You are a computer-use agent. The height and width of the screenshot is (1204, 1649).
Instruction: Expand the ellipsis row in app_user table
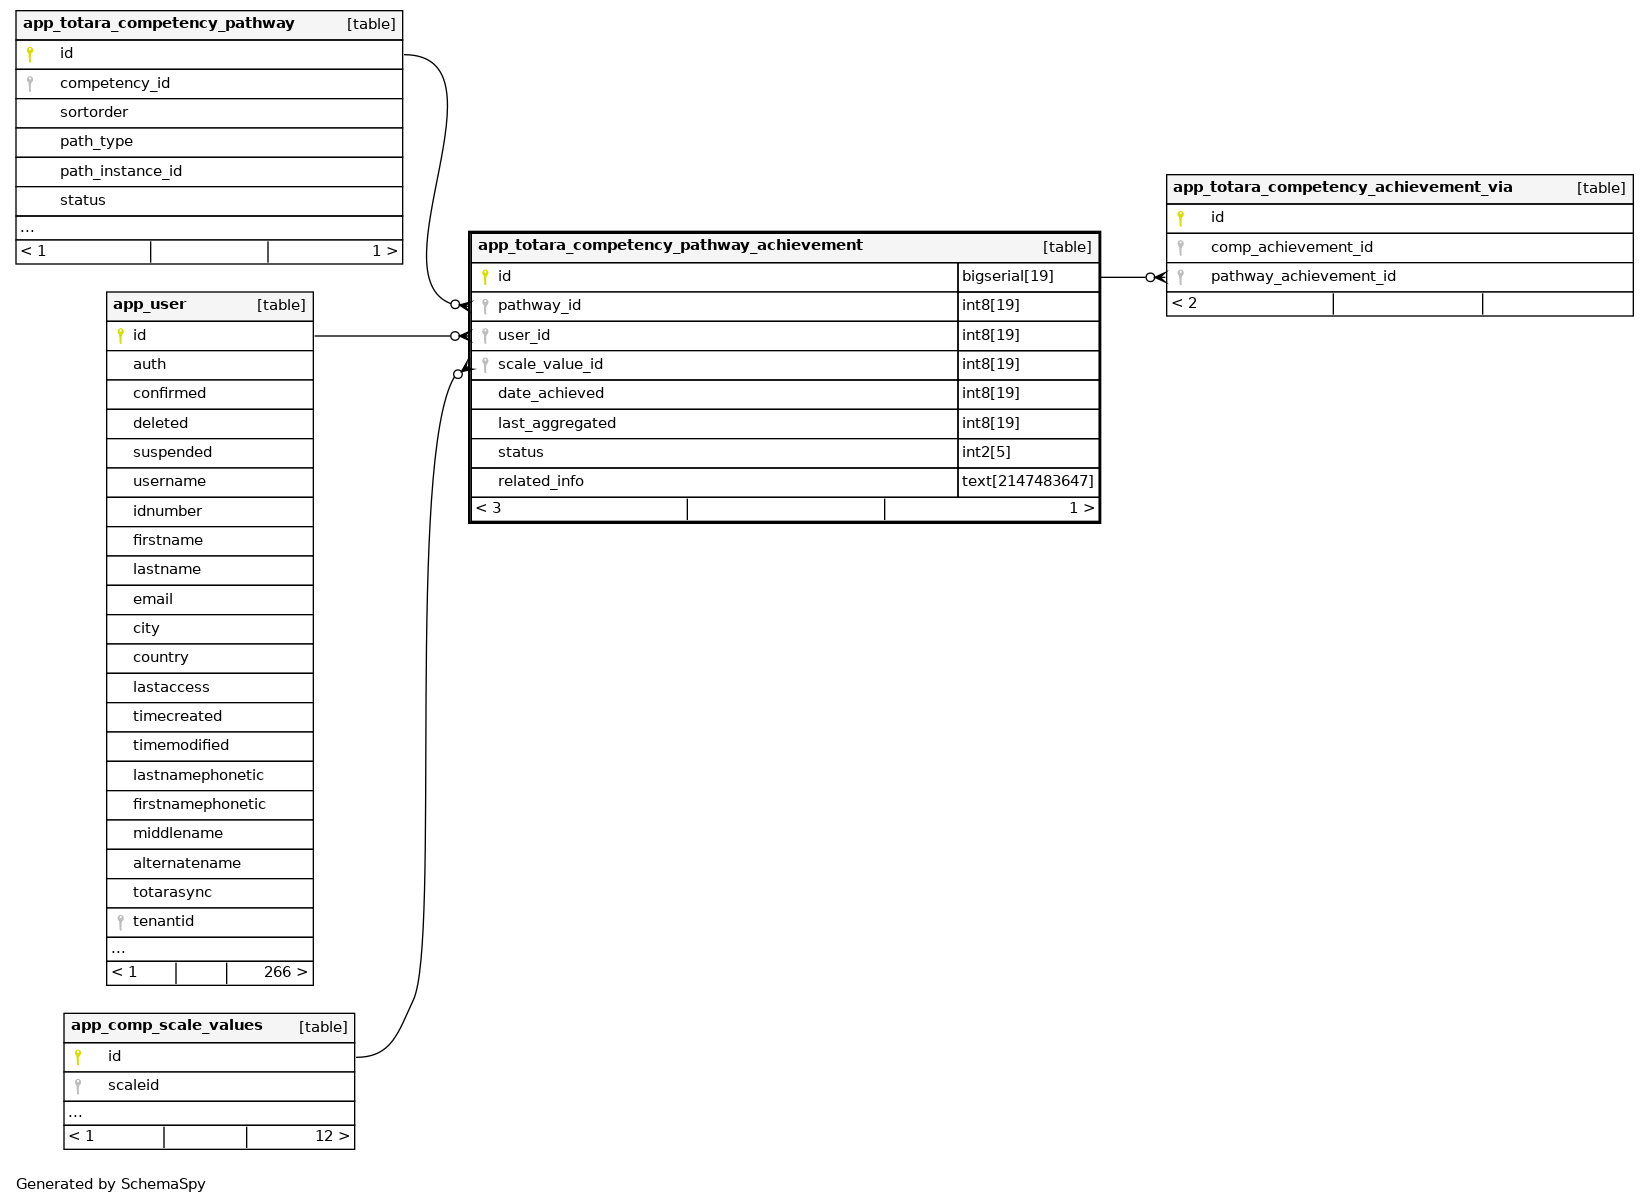coord(119,949)
